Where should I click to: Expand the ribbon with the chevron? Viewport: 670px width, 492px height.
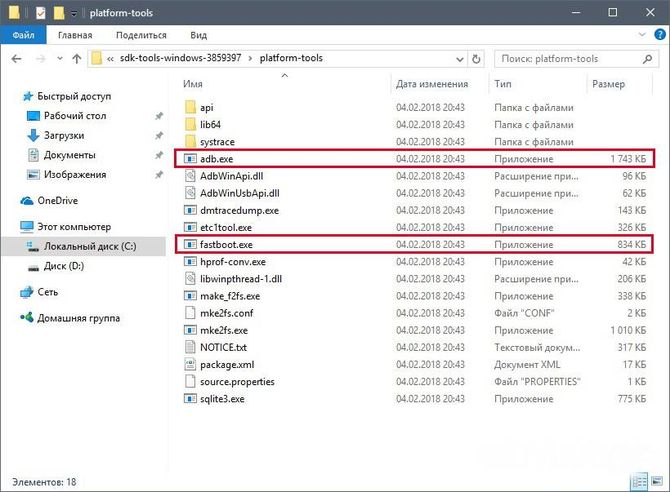(x=642, y=35)
